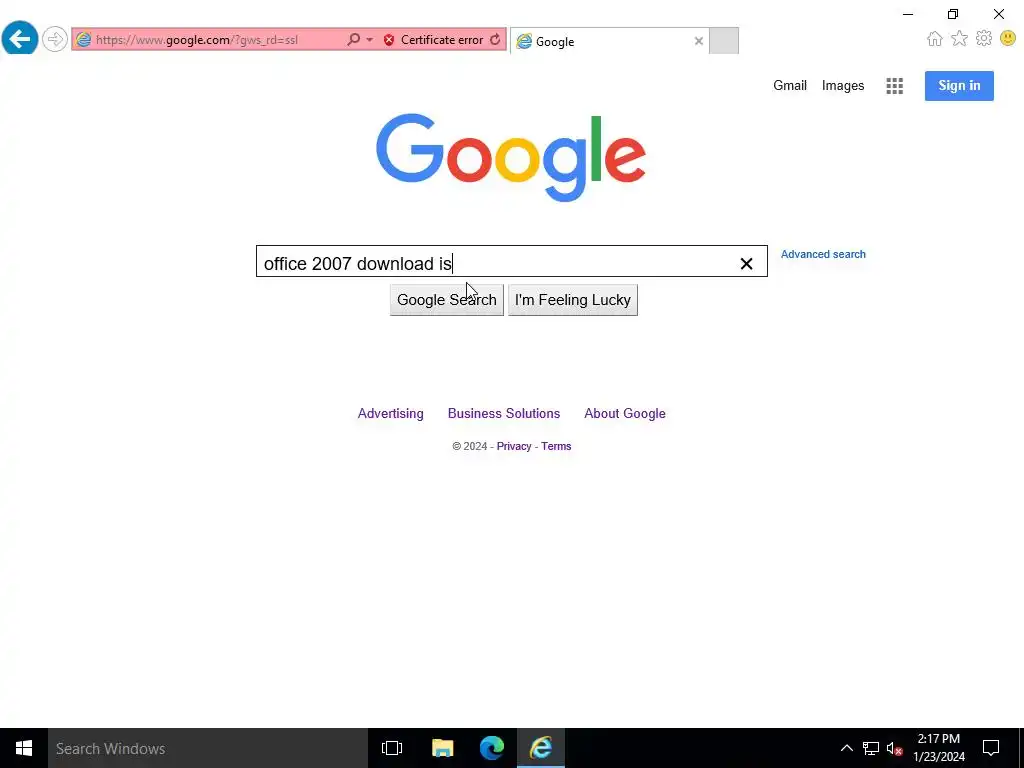
Task: Click I'm Feeling Lucky button
Action: 573,300
